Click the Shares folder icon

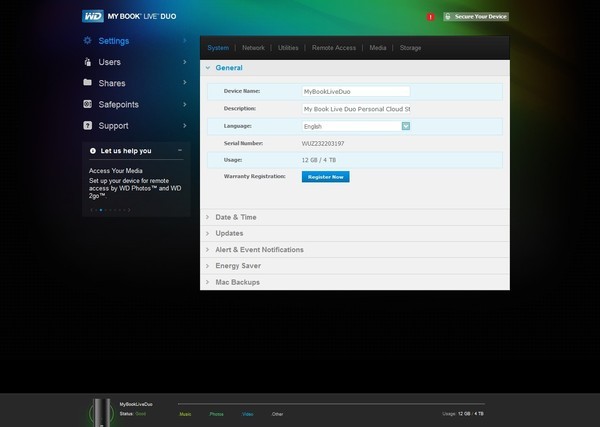click(88, 83)
